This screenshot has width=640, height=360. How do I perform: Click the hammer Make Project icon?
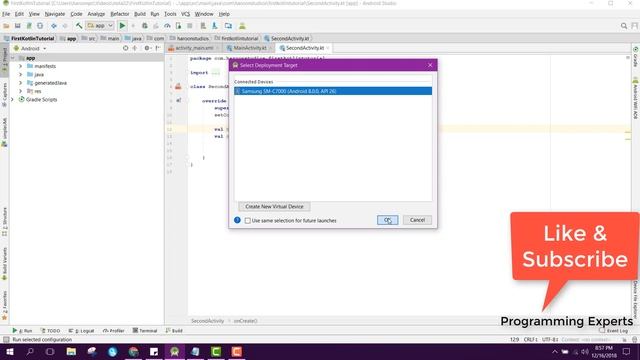click(x=79, y=26)
